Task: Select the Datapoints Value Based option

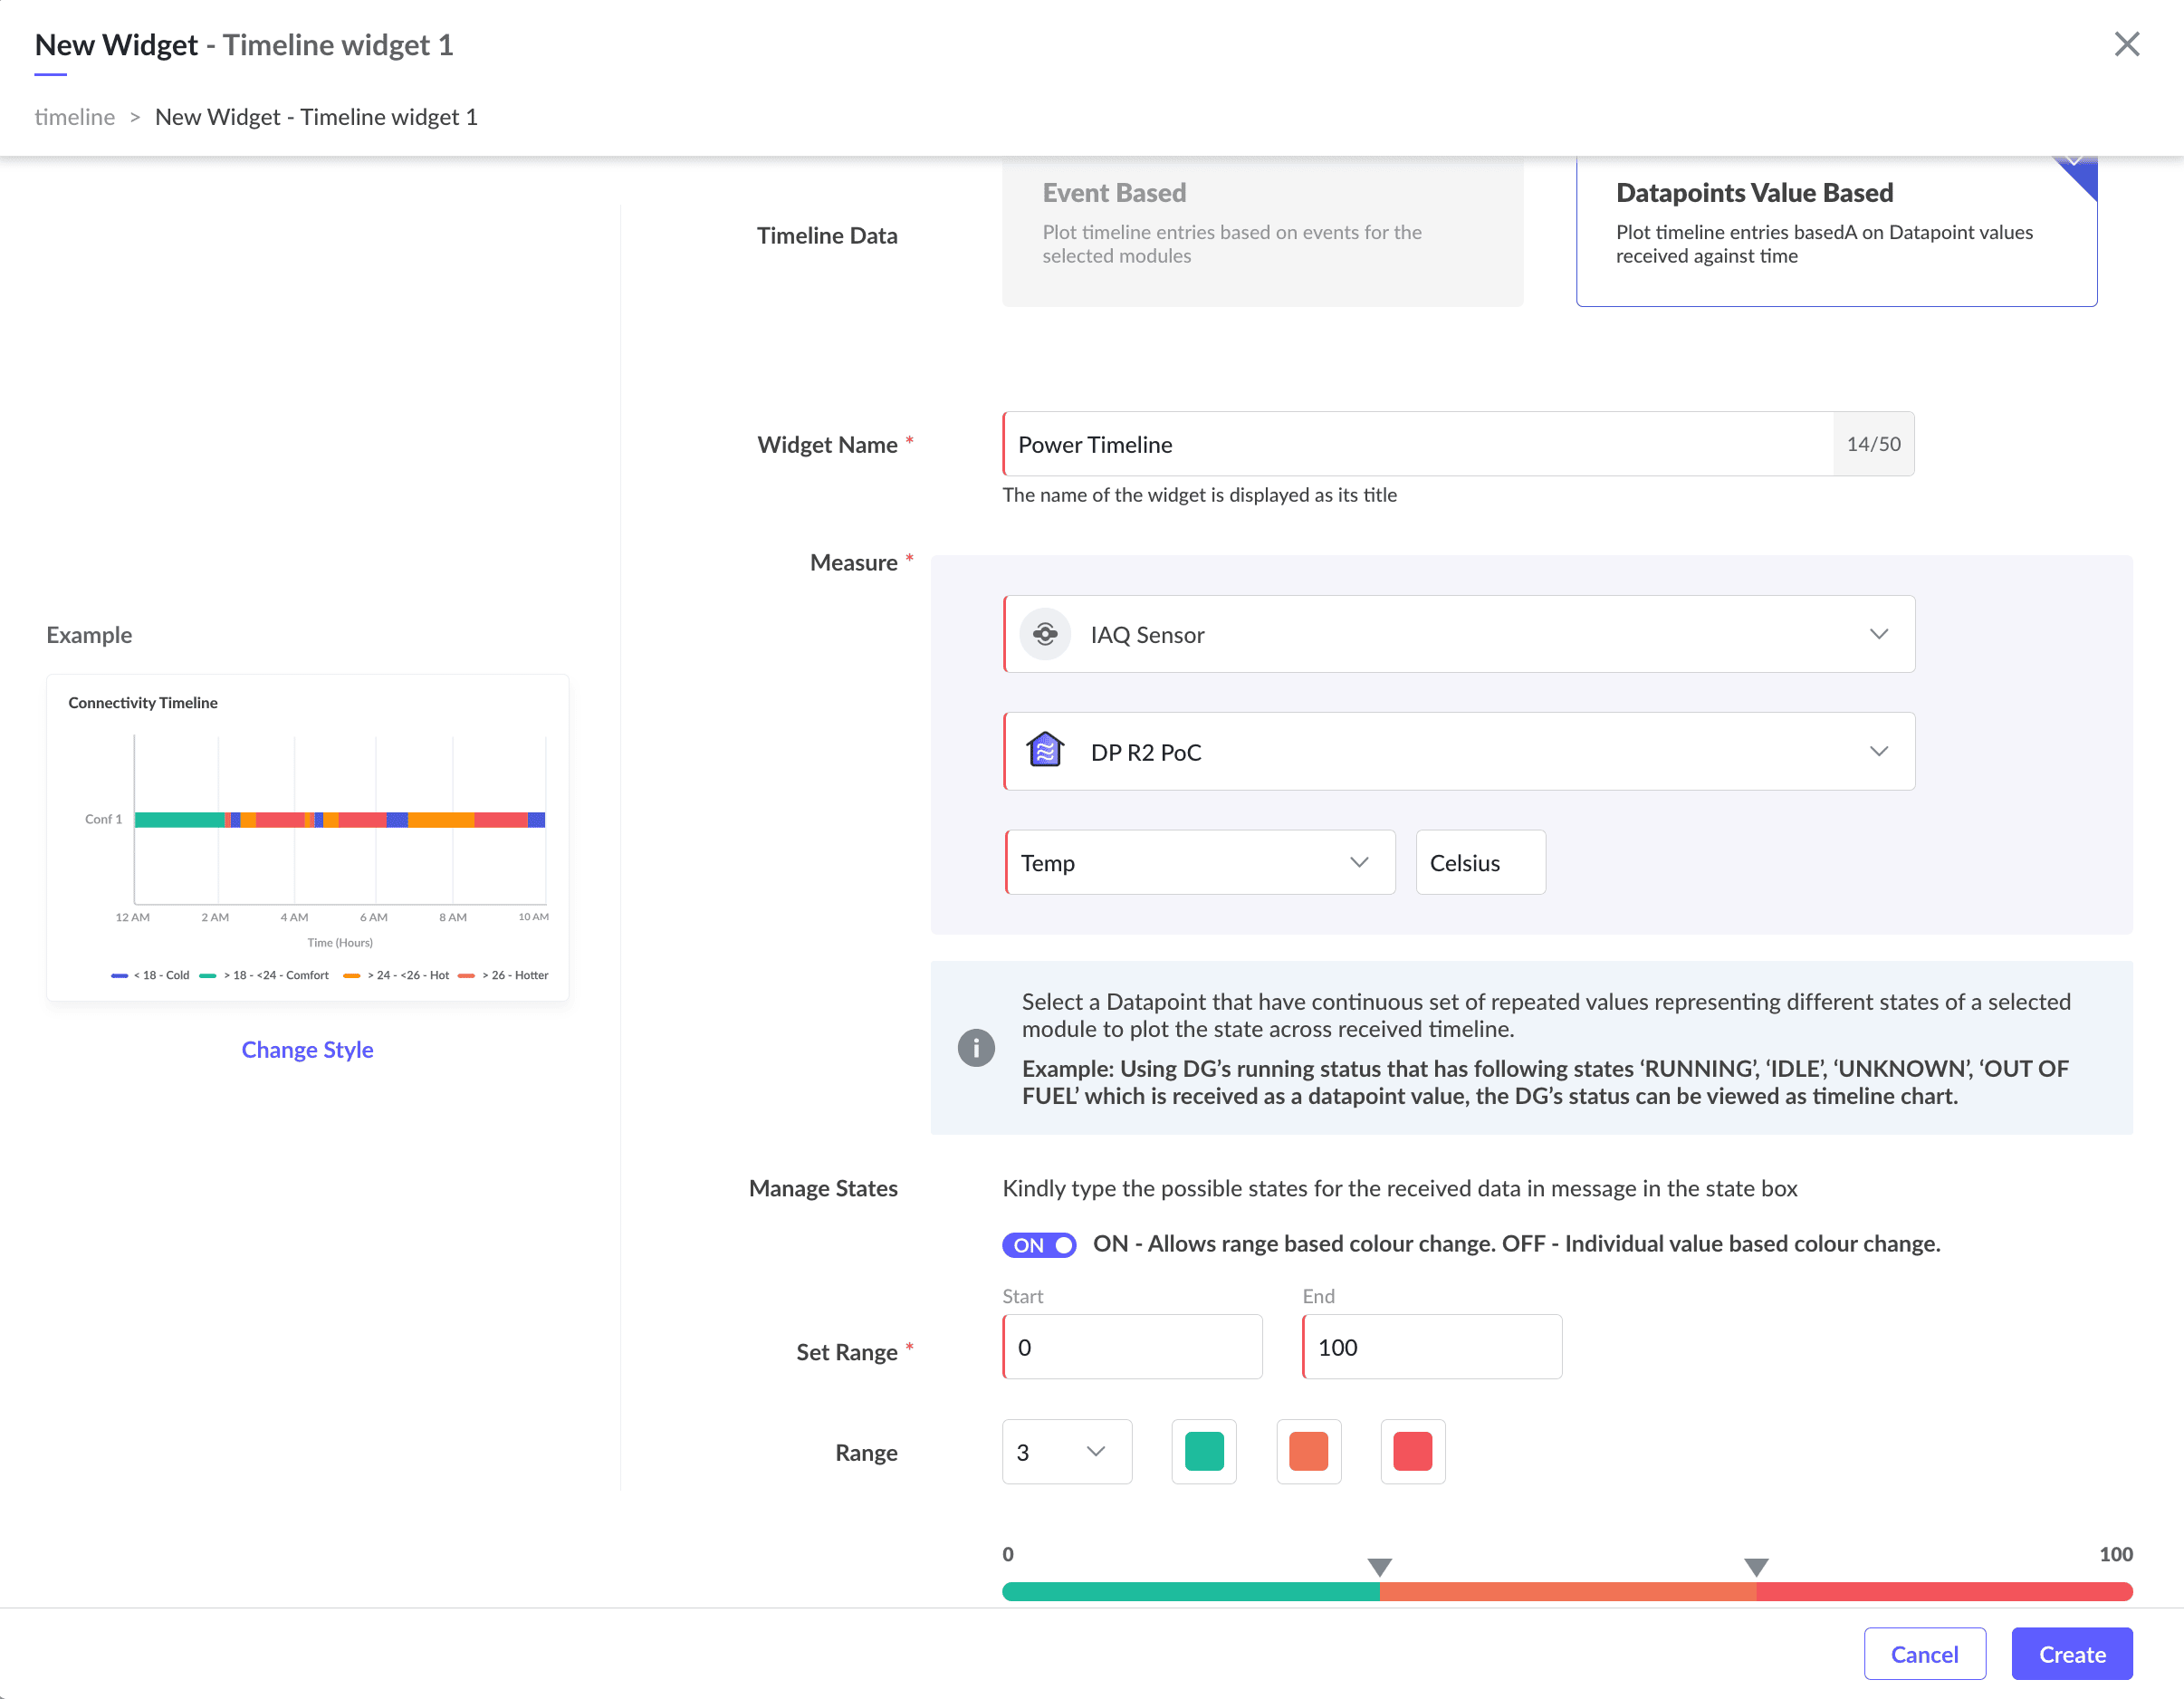Action: 1835,232
